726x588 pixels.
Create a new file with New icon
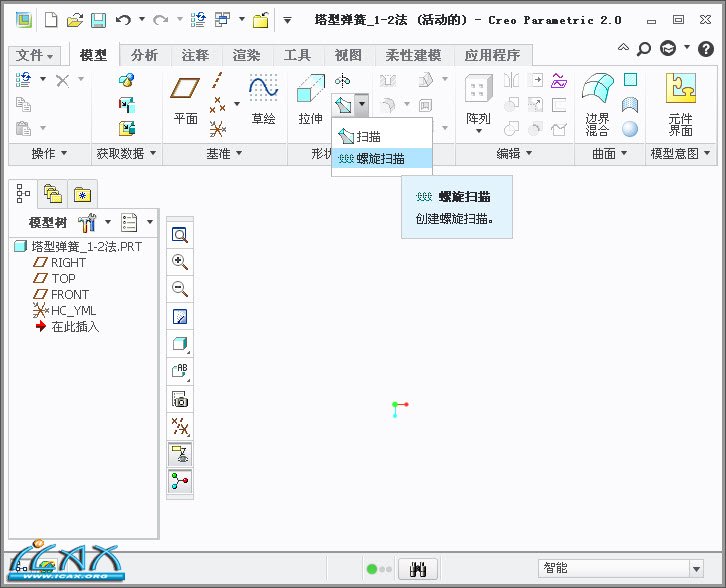51,20
